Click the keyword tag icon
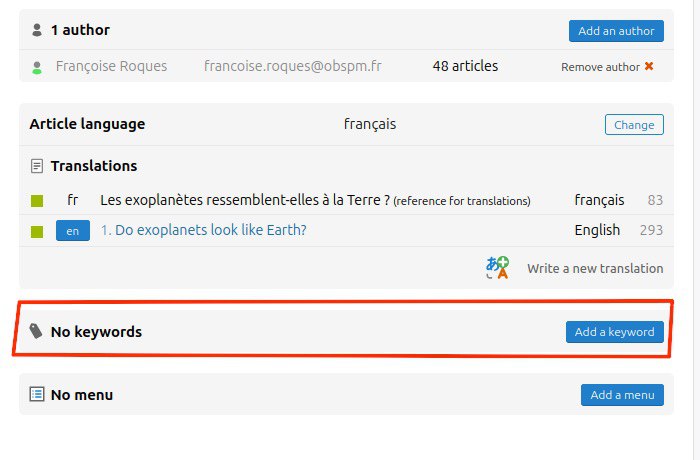700x460 pixels. pyautogui.click(x=36, y=331)
